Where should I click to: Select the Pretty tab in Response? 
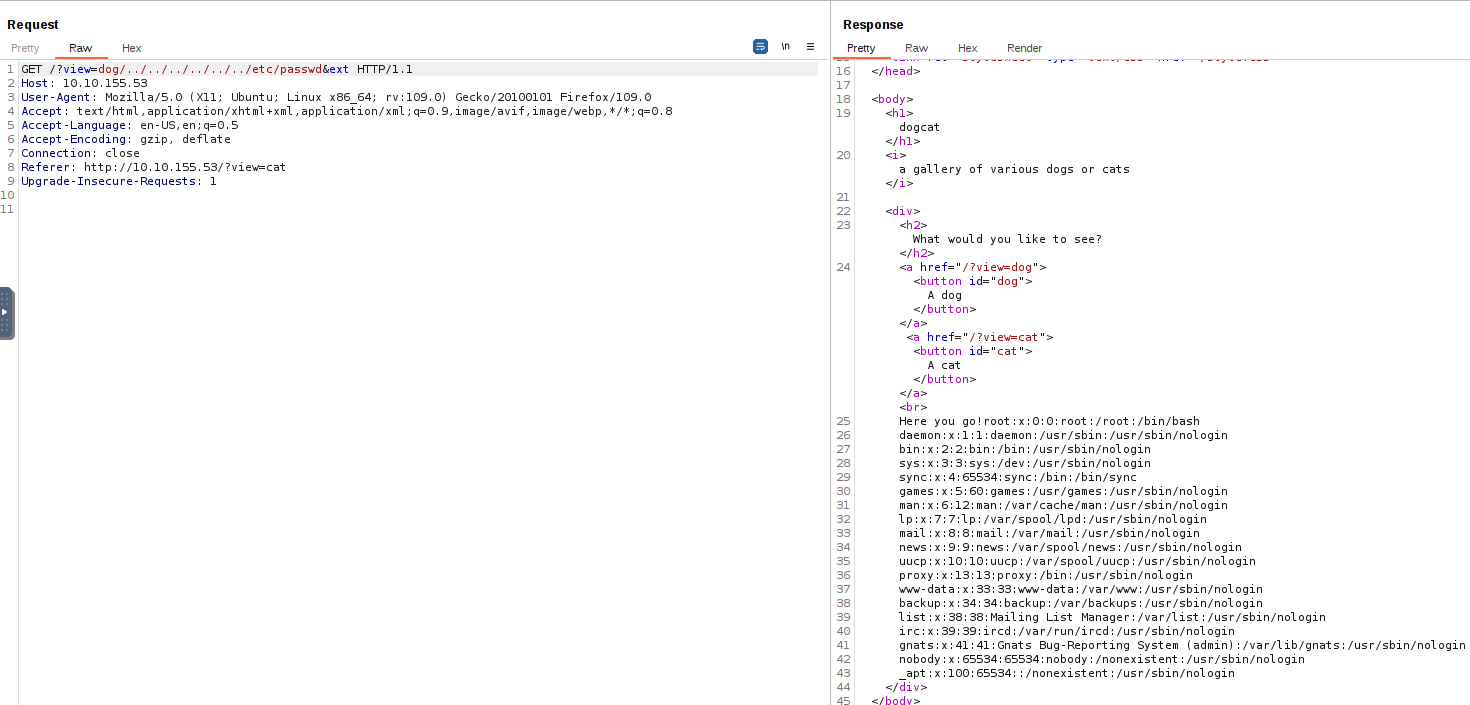click(x=861, y=48)
